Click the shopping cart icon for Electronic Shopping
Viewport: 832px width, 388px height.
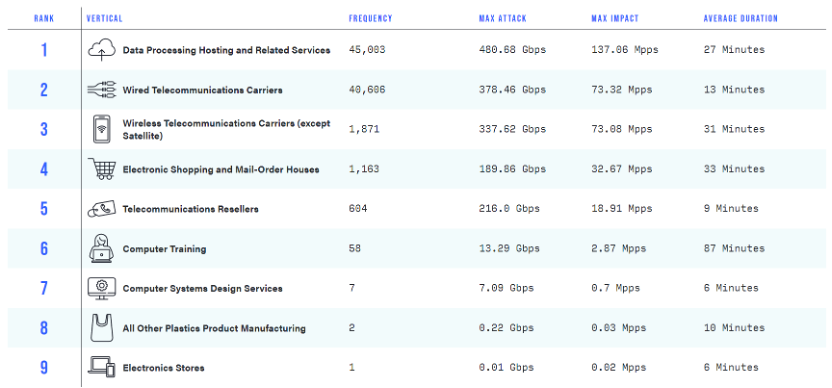(x=101, y=169)
